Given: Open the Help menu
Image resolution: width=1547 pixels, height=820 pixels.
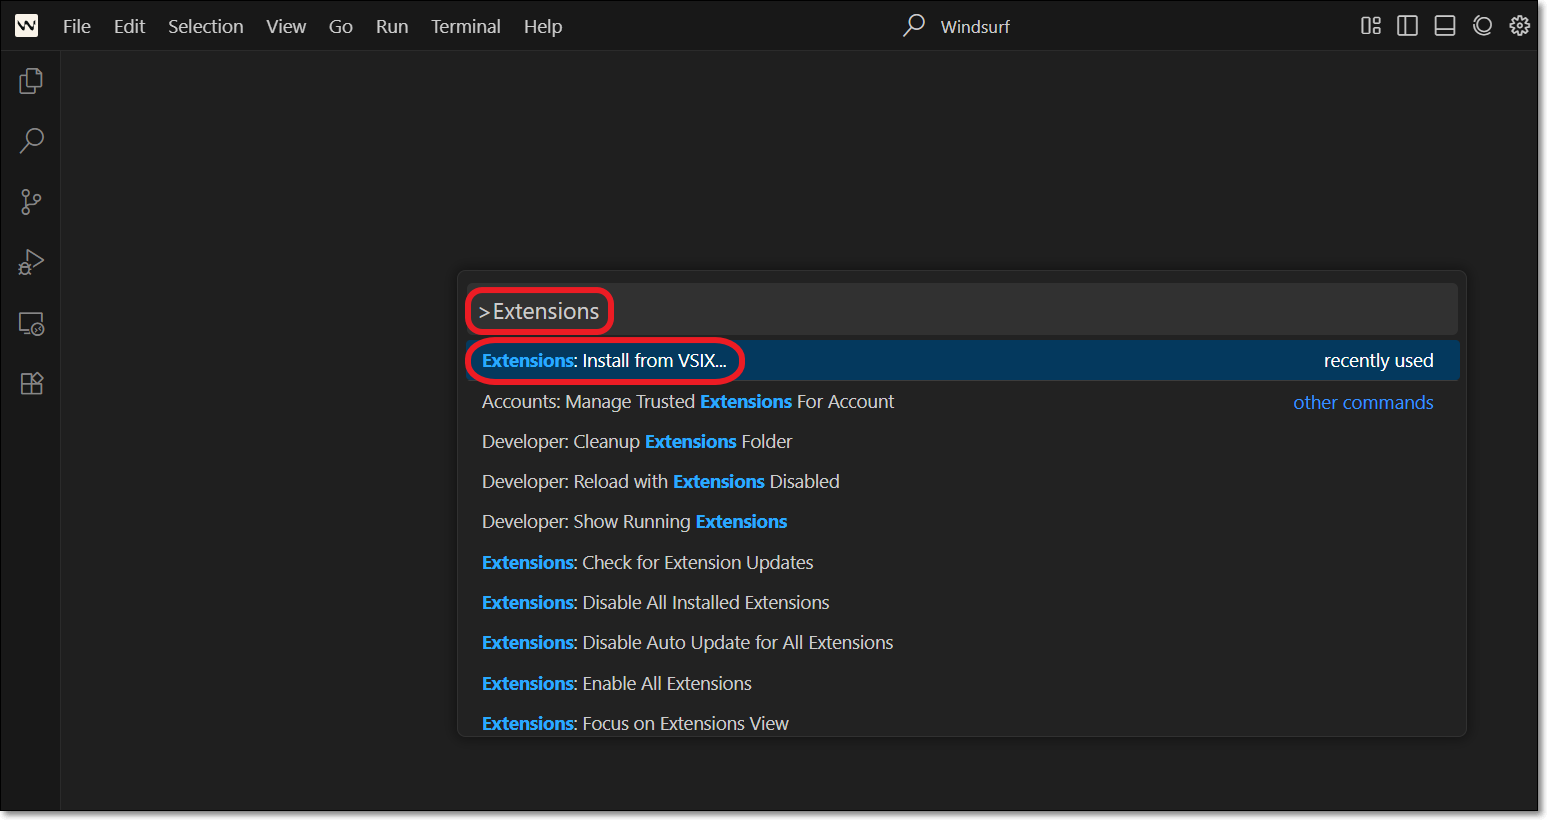Looking at the screenshot, I should (x=543, y=27).
